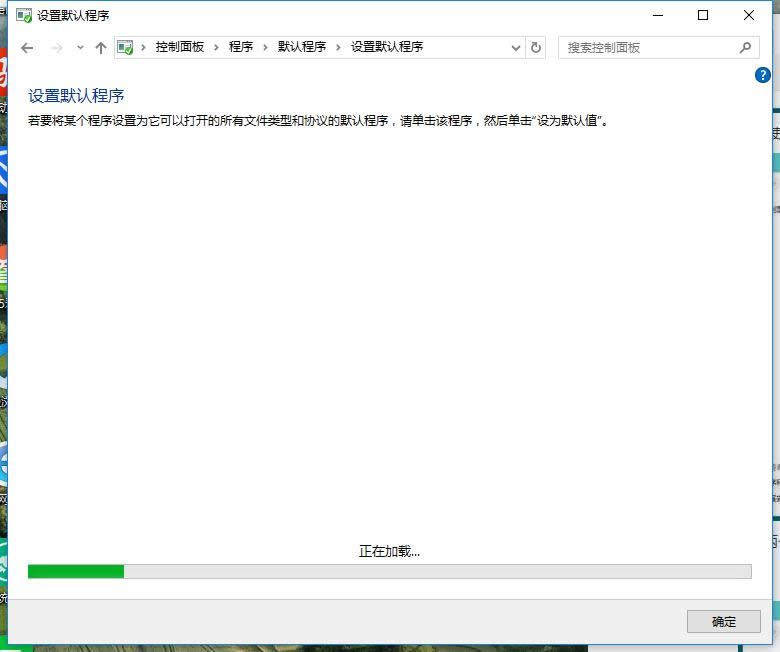Refresh the address bar location

tap(536, 48)
